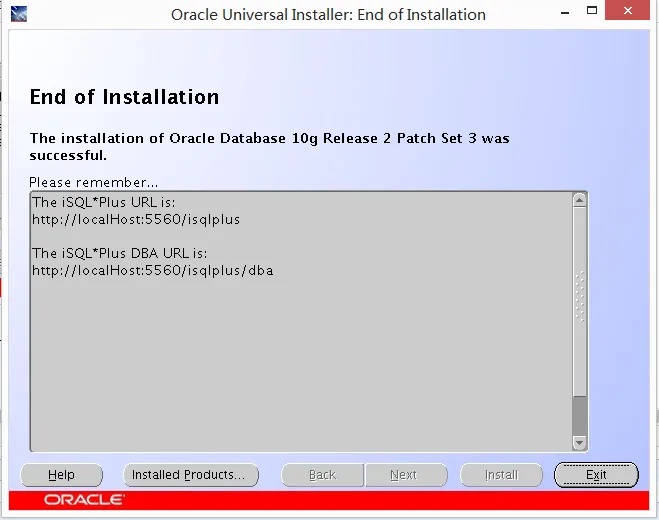
Task: Click the greyed-out Back button
Action: (x=322, y=475)
